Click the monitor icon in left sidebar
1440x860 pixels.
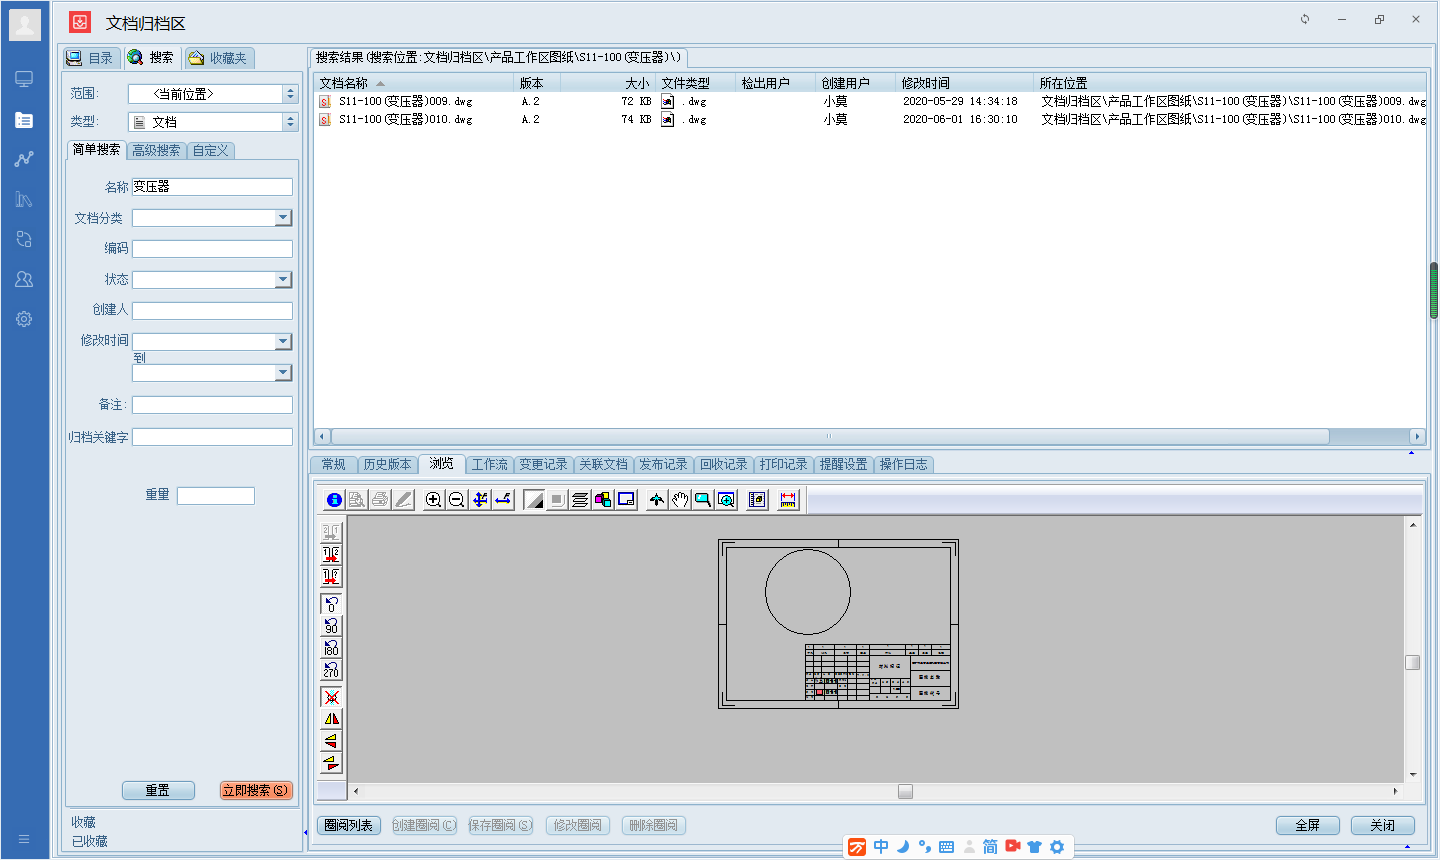24,79
